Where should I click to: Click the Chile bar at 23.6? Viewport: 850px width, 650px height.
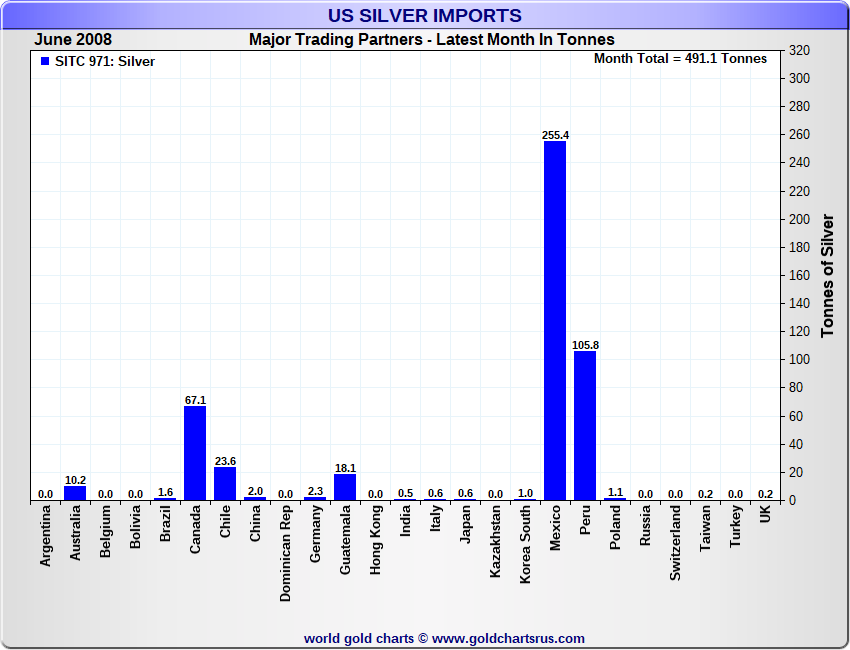[225, 484]
